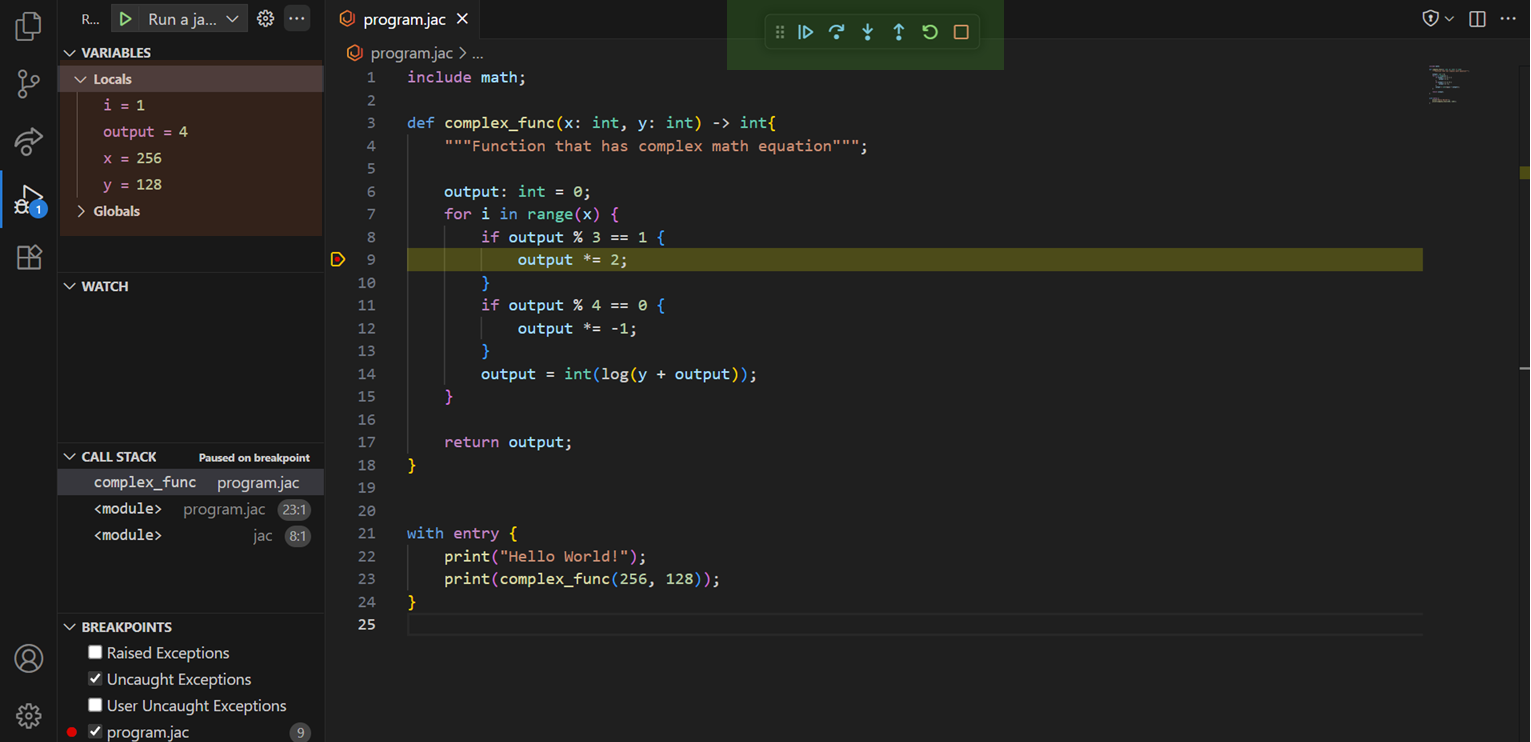Click the Continue debug icon
The width and height of the screenshot is (1531, 742).
tap(806, 31)
